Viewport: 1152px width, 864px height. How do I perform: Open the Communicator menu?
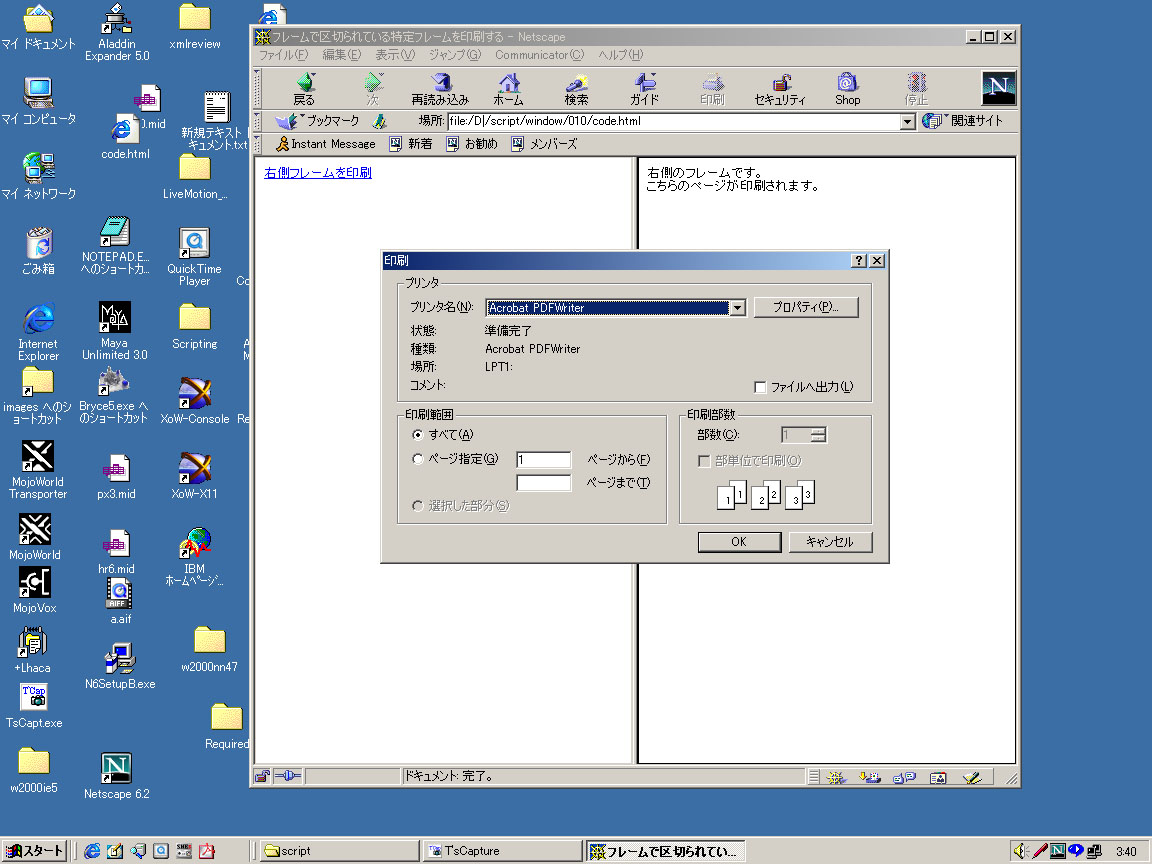[x=539, y=55]
